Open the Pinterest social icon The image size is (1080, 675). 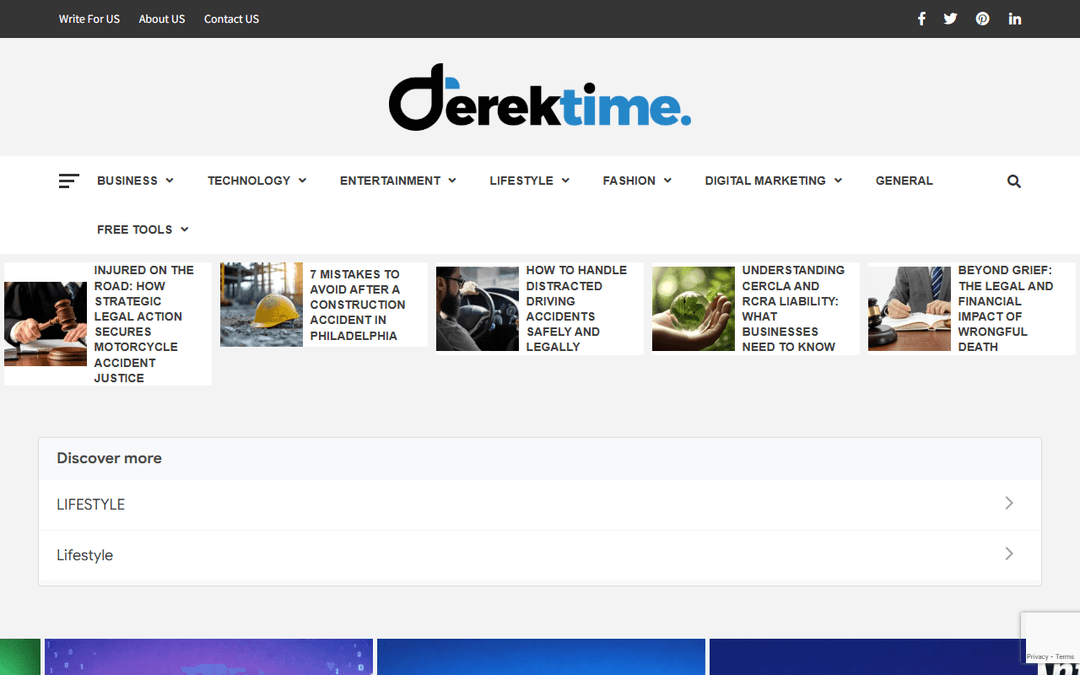click(x=983, y=19)
